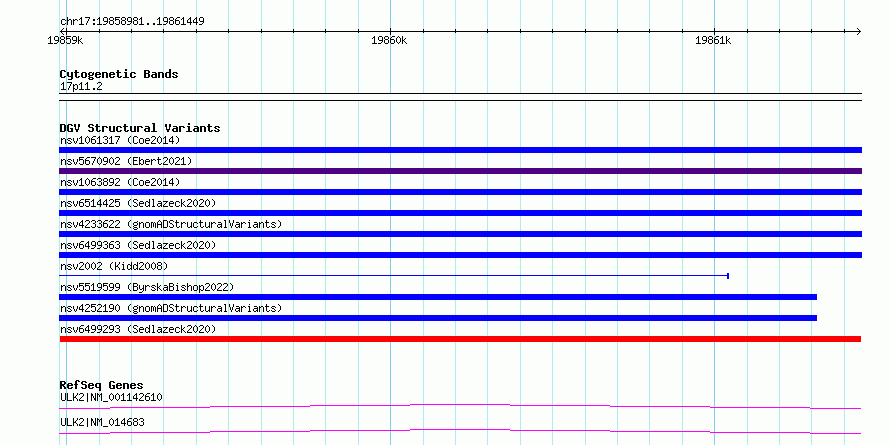Click the end tick of the nsv2002 line

tap(728, 276)
